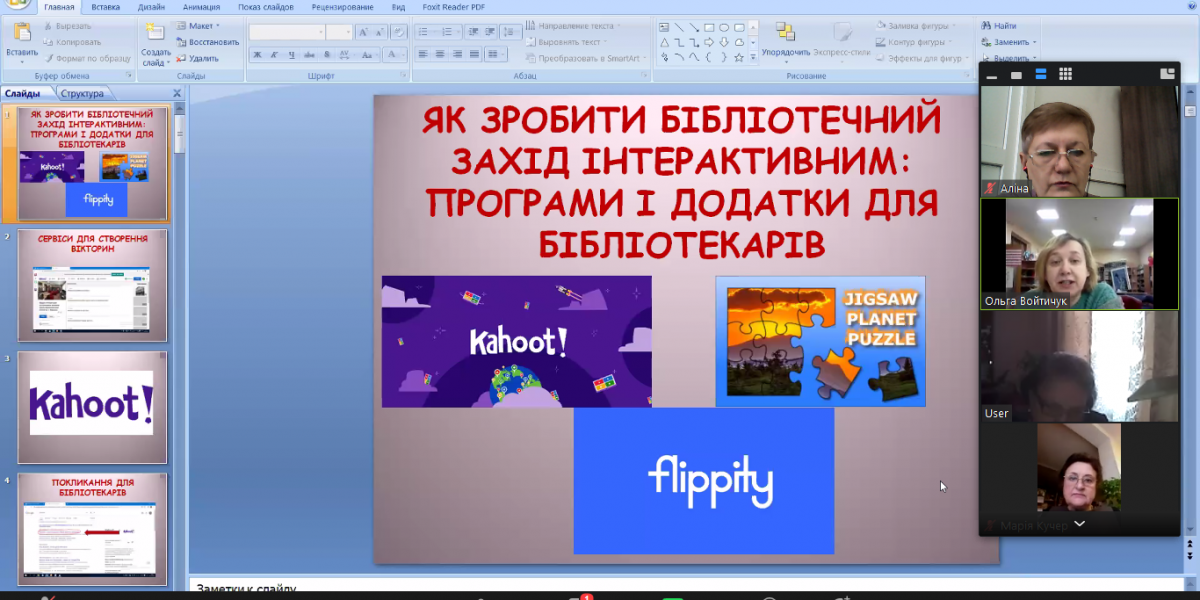Toggle justify text alignment
This screenshot has width=1200, height=600.
coord(474,55)
